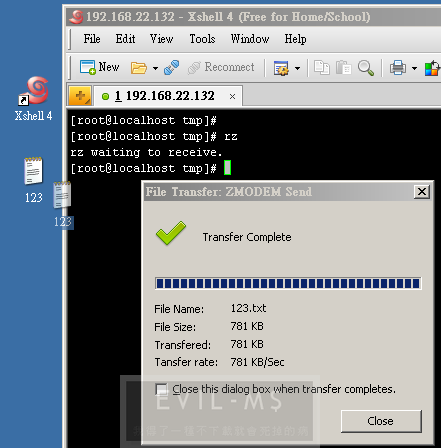Close the 192.168.22.132 session tab
Image resolution: width=441 pixels, height=448 pixels.
click(232, 97)
